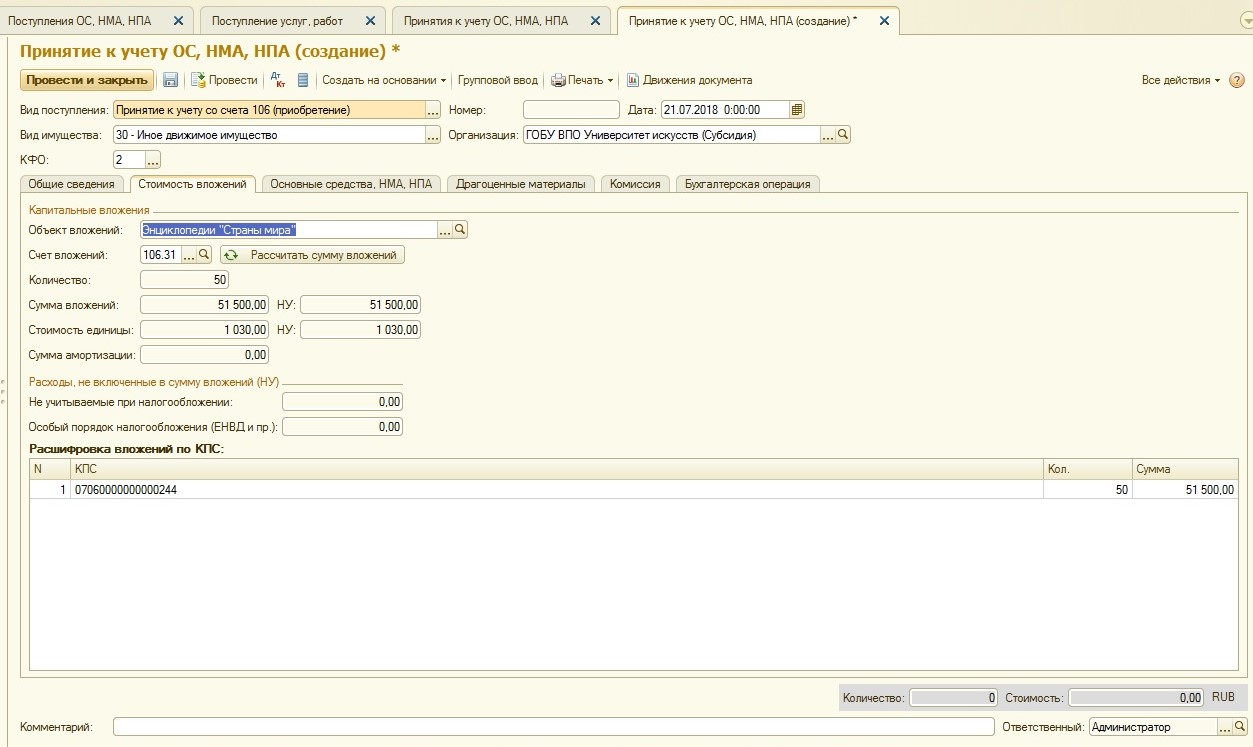Open selection list for Вид поступления

pyautogui.click(x=433, y=110)
